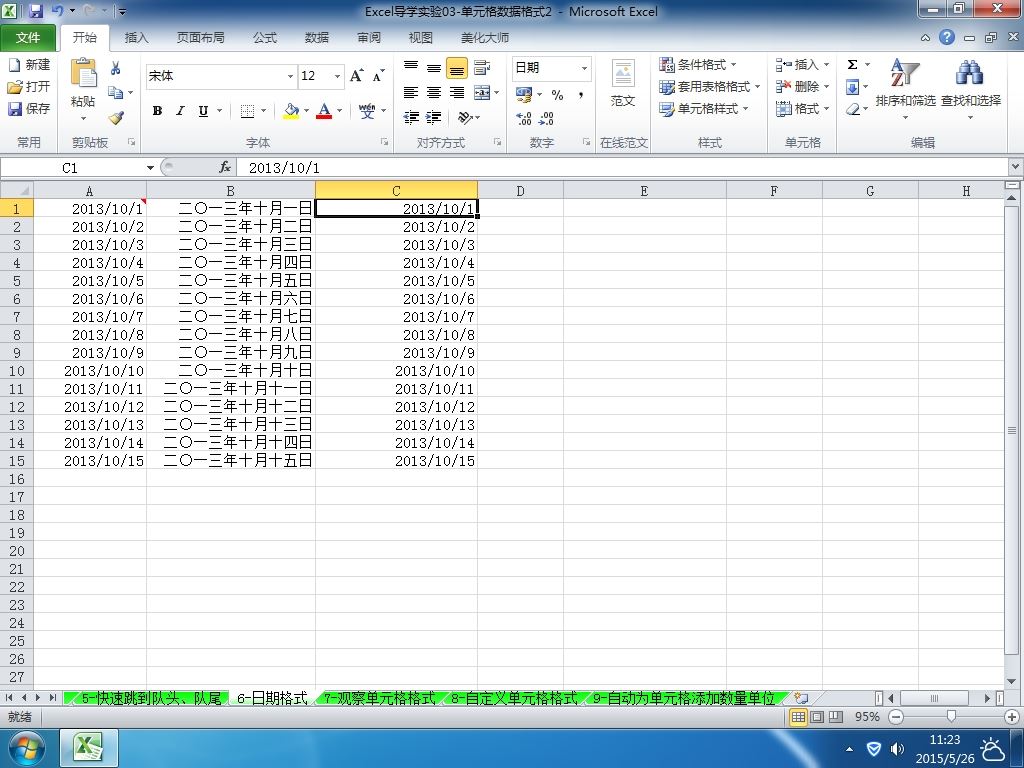Apply the red font color swatch
The height and width of the screenshot is (768, 1024).
(x=324, y=111)
